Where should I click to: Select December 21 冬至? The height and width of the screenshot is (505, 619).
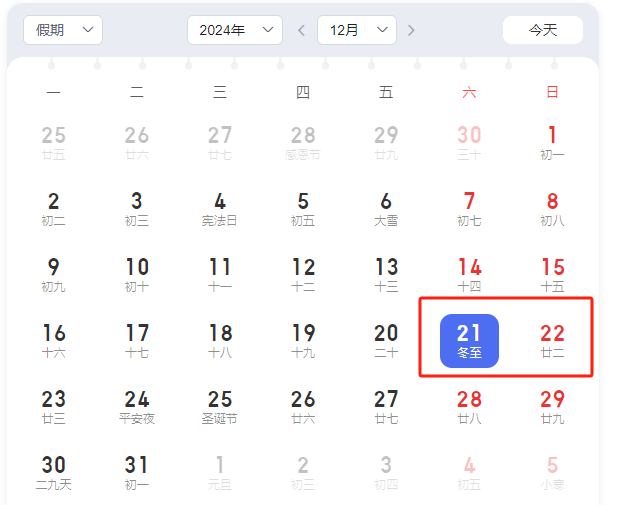tap(469, 341)
